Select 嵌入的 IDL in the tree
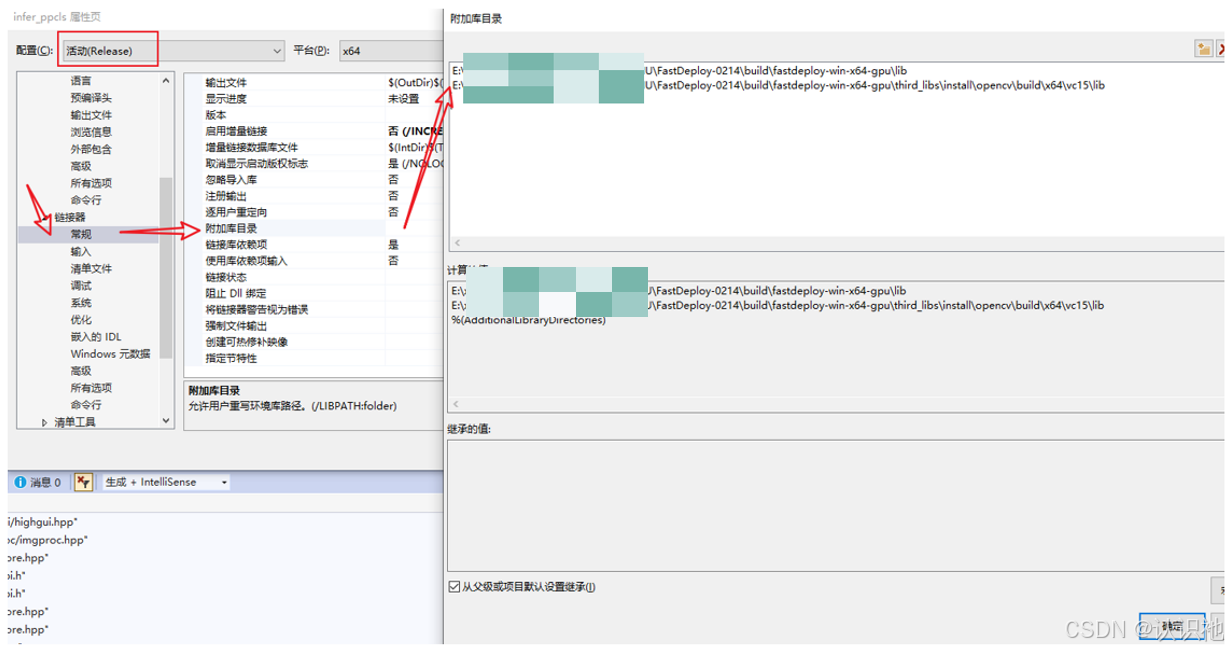Viewport: 1228px width, 649px height. click(96, 336)
